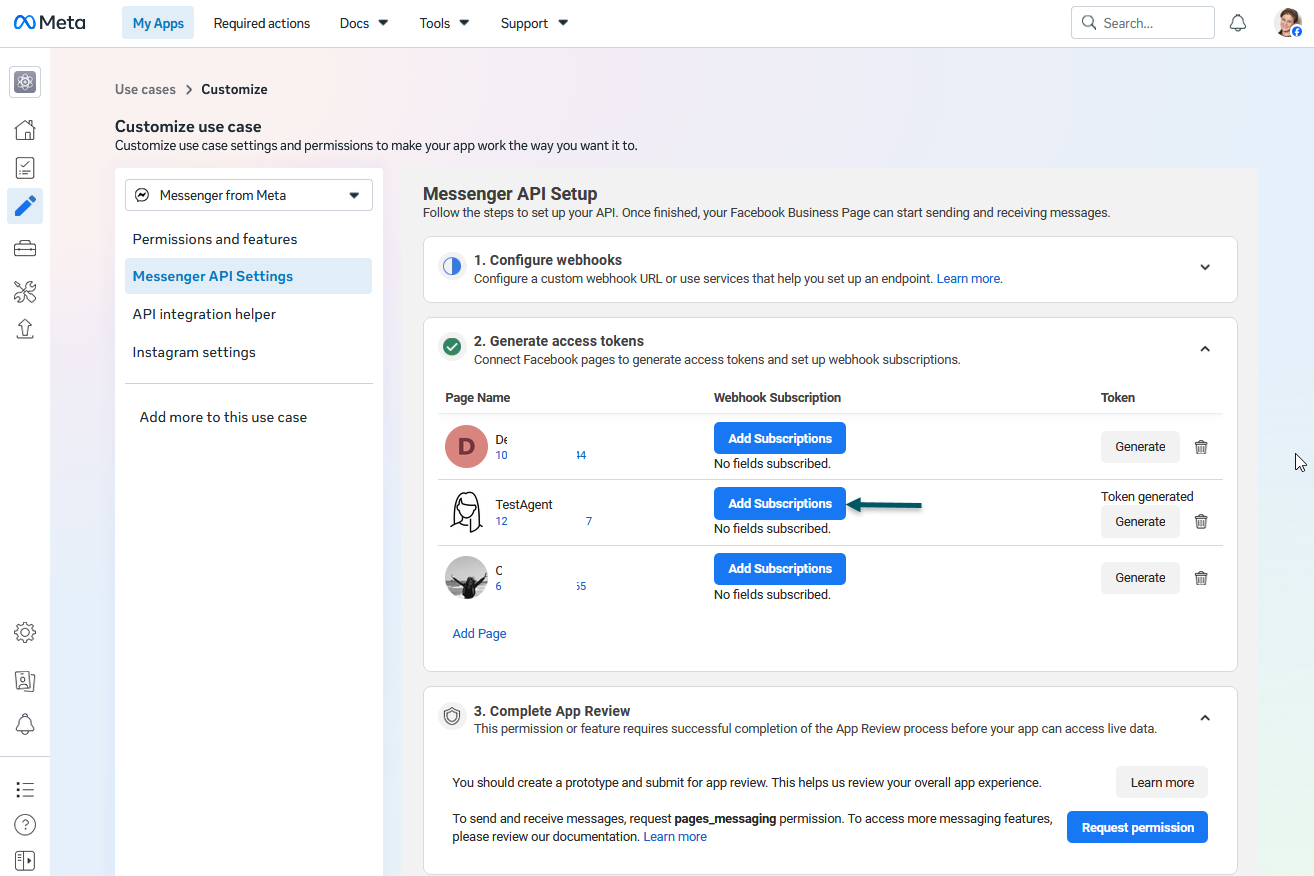Viewport: 1314px width, 876px height.
Task: Click the 'Messenger API Setup' heading
Action: (x=510, y=194)
